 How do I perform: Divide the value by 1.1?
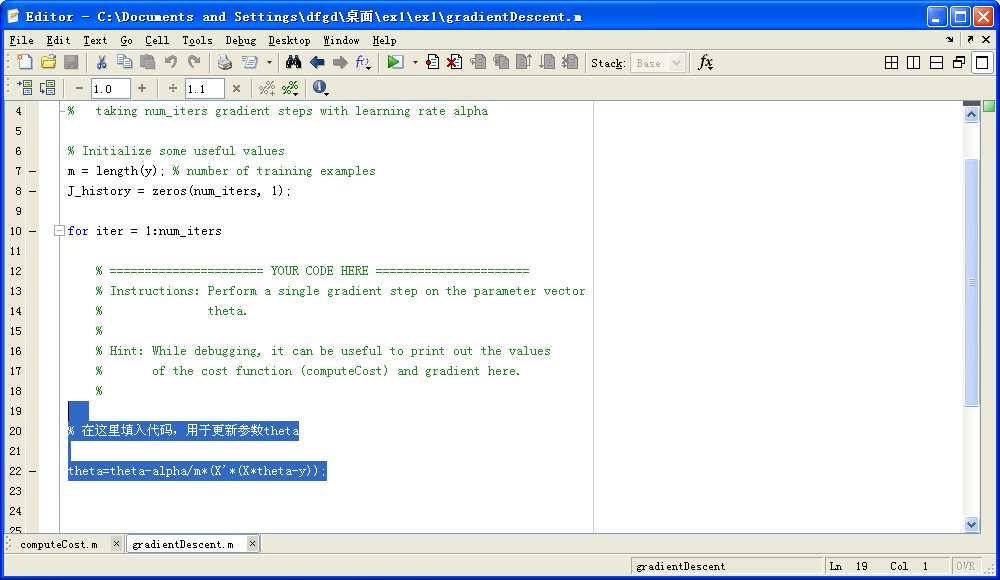point(172,88)
